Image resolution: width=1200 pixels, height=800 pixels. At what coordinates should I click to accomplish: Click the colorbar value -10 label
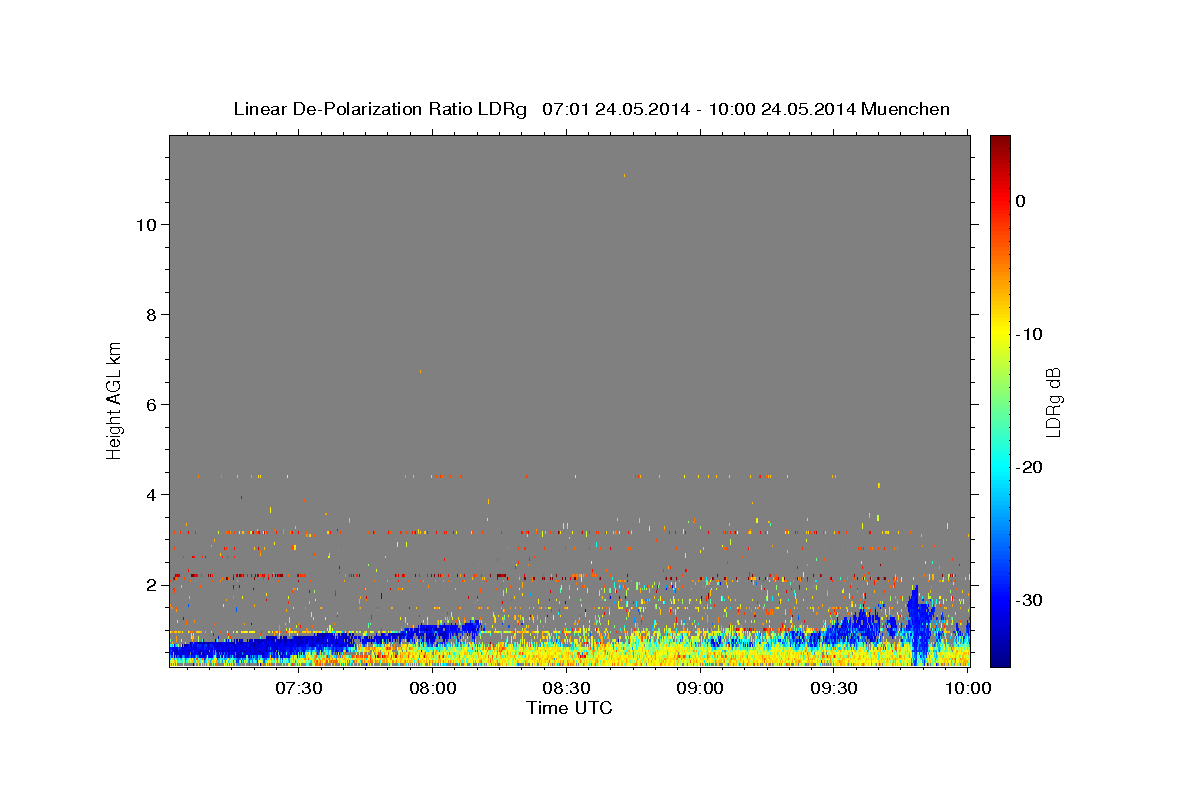pyautogui.click(x=1030, y=334)
